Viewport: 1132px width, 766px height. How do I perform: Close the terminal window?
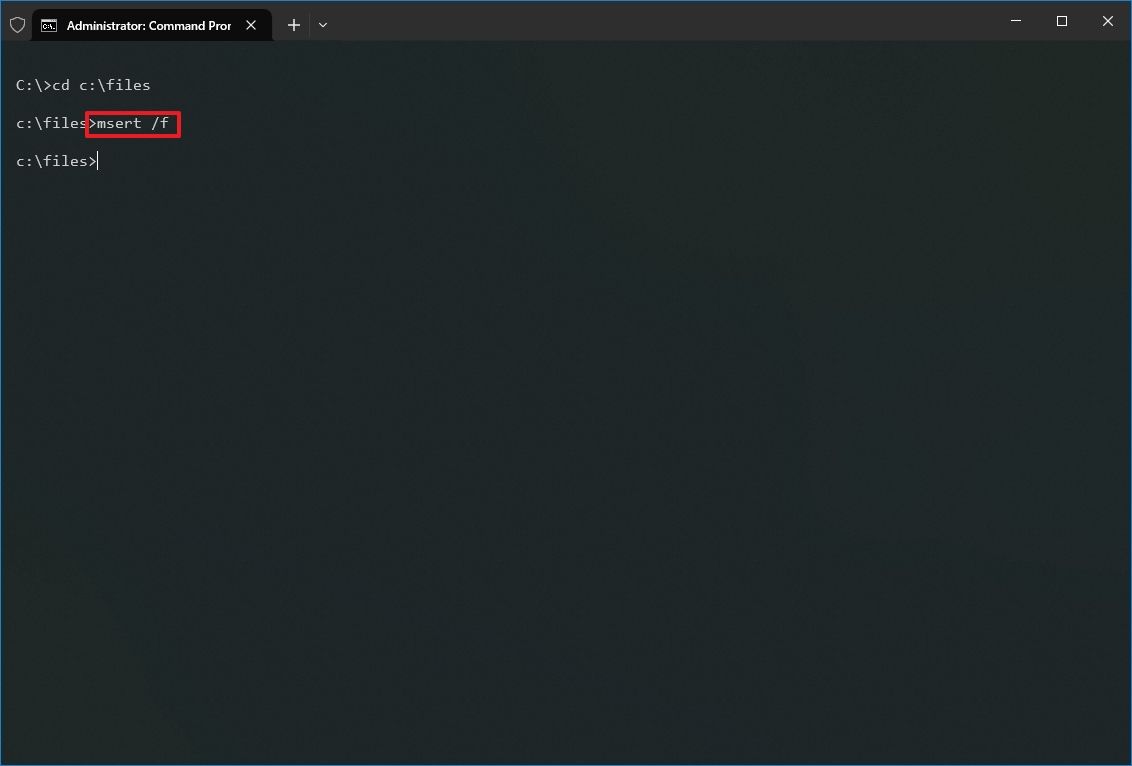click(1108, 21)
